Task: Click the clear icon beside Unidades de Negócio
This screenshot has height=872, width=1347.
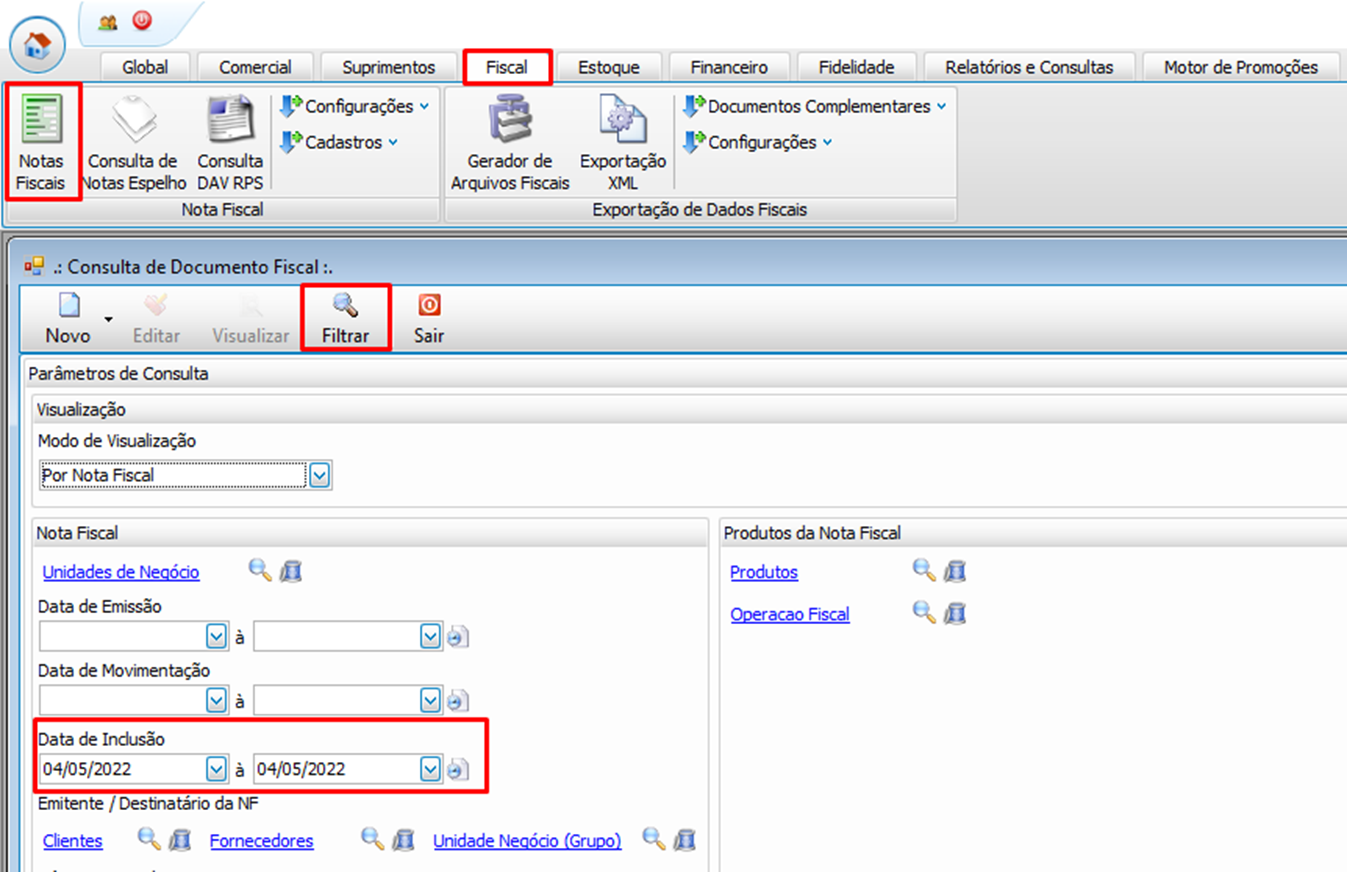Action: [290, 571]
